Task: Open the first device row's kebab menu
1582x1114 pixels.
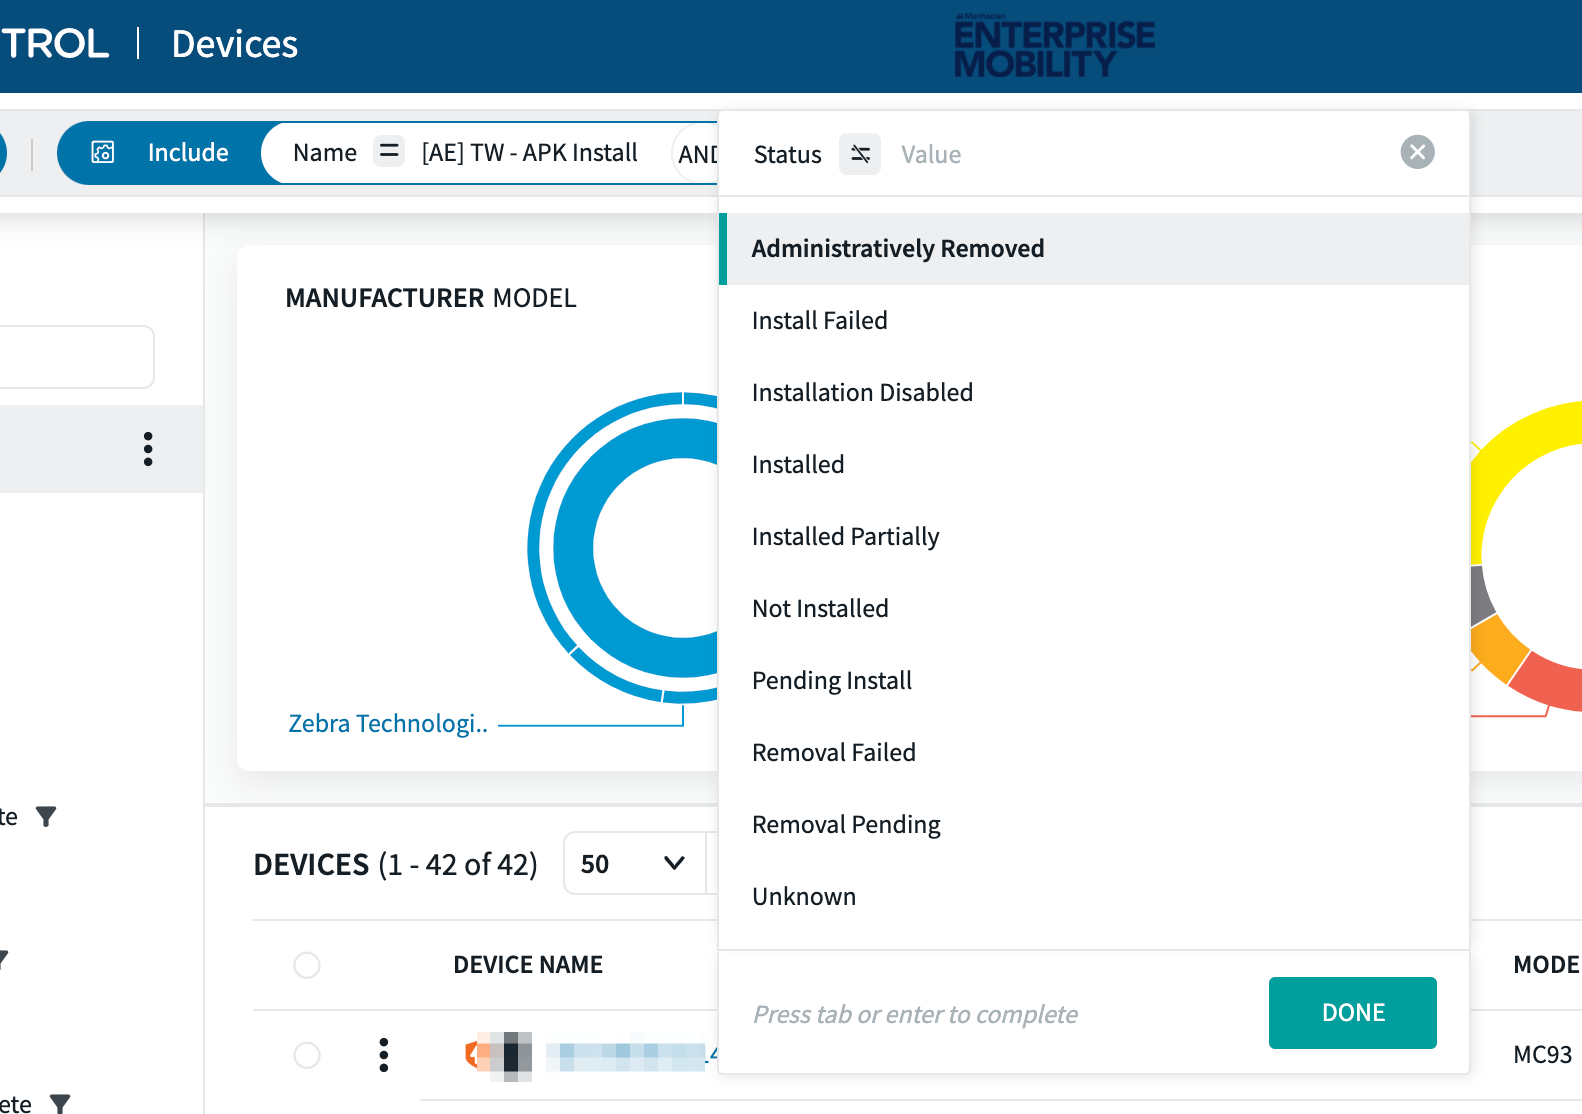Action: [383, 1055]
